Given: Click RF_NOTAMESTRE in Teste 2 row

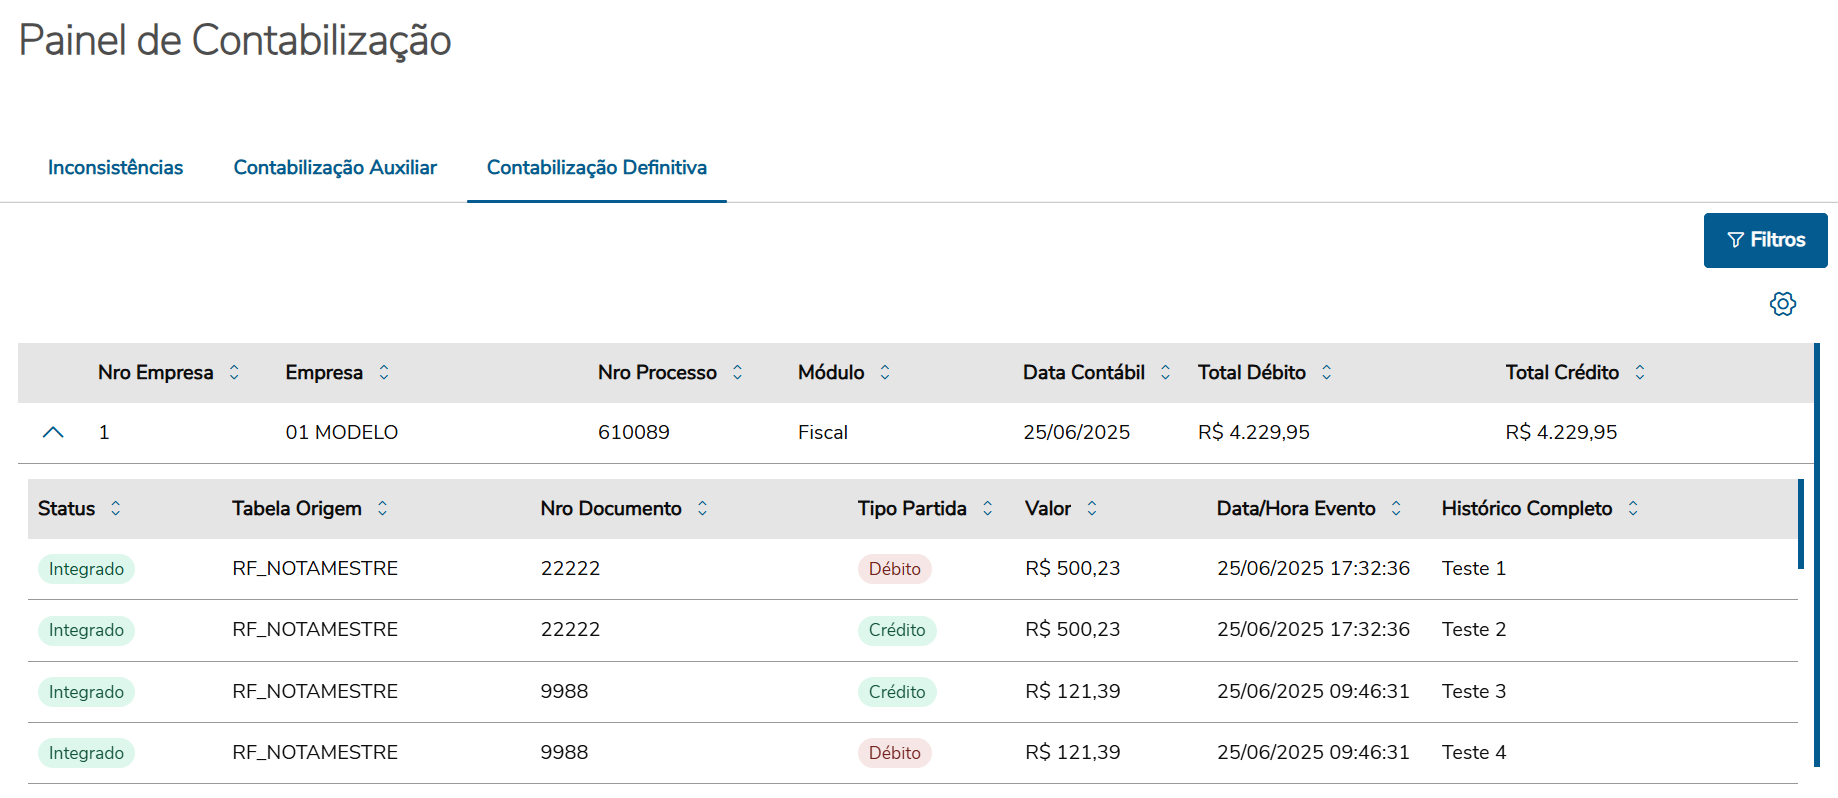Looking at the screenshot, I should tap(315, 629).
